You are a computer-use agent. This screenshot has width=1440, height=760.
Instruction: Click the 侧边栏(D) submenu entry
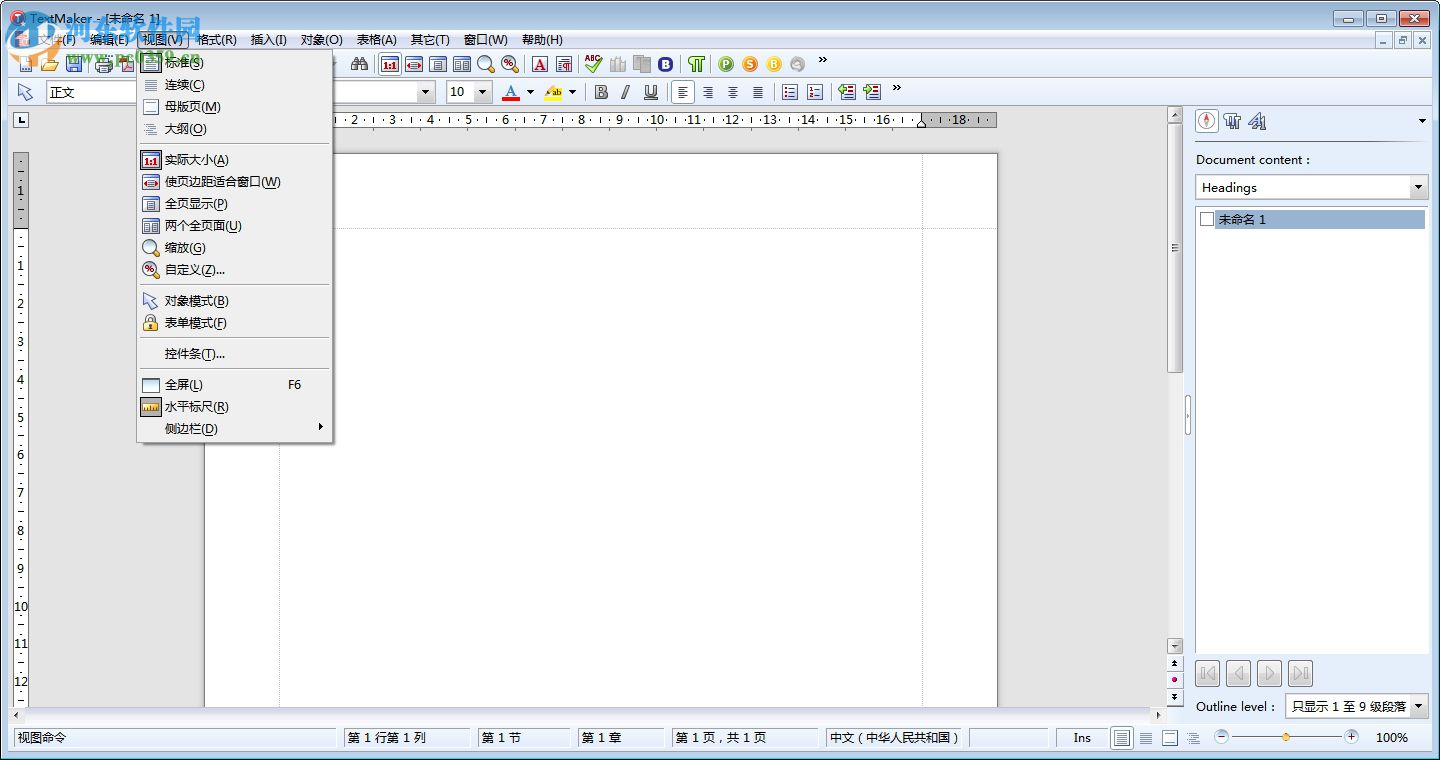(191, 429)
